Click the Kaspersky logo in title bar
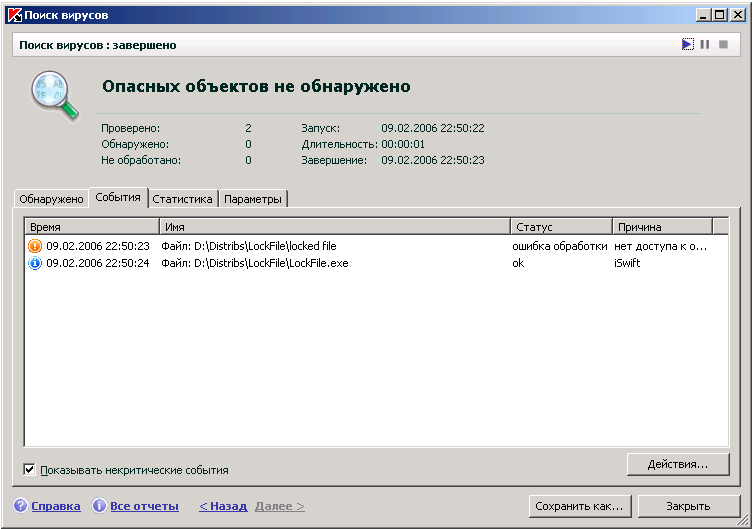Image resolution: width=752 pixels, height=529 pixels. coord(14,15)
